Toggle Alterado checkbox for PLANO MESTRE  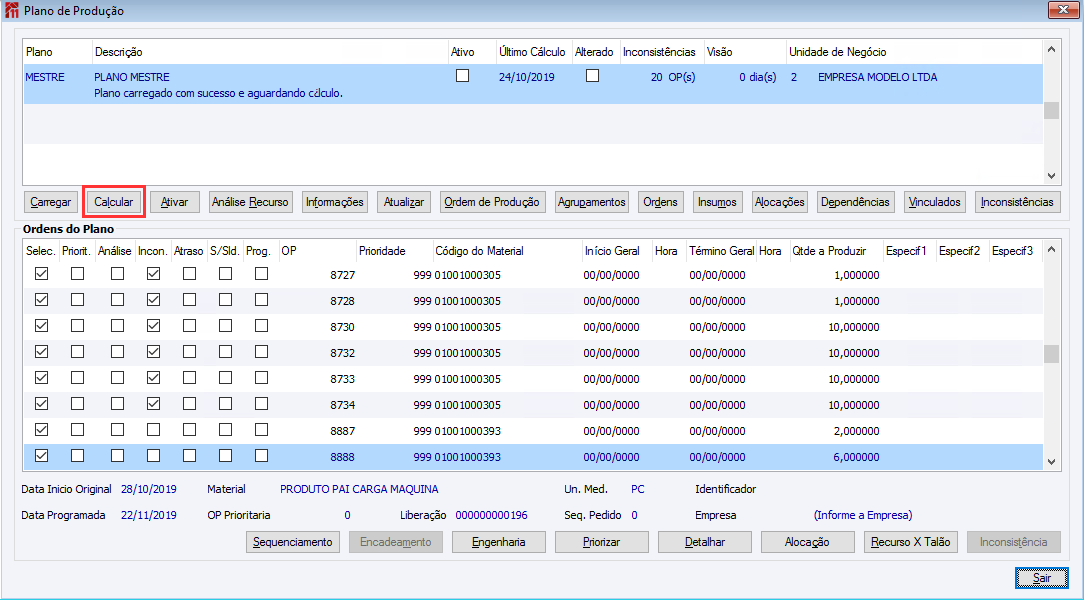(x=592, y=76)
